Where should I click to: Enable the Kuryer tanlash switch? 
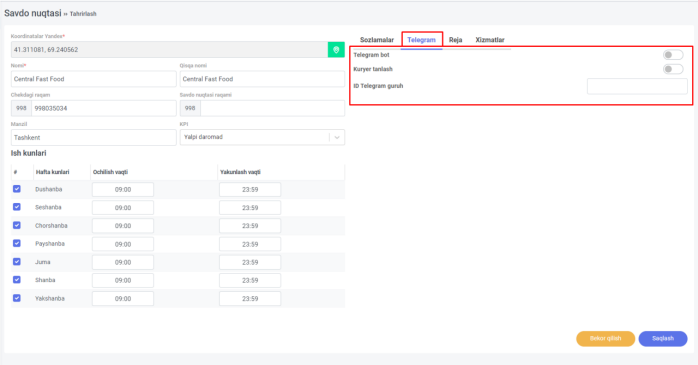tap(673, 69)
